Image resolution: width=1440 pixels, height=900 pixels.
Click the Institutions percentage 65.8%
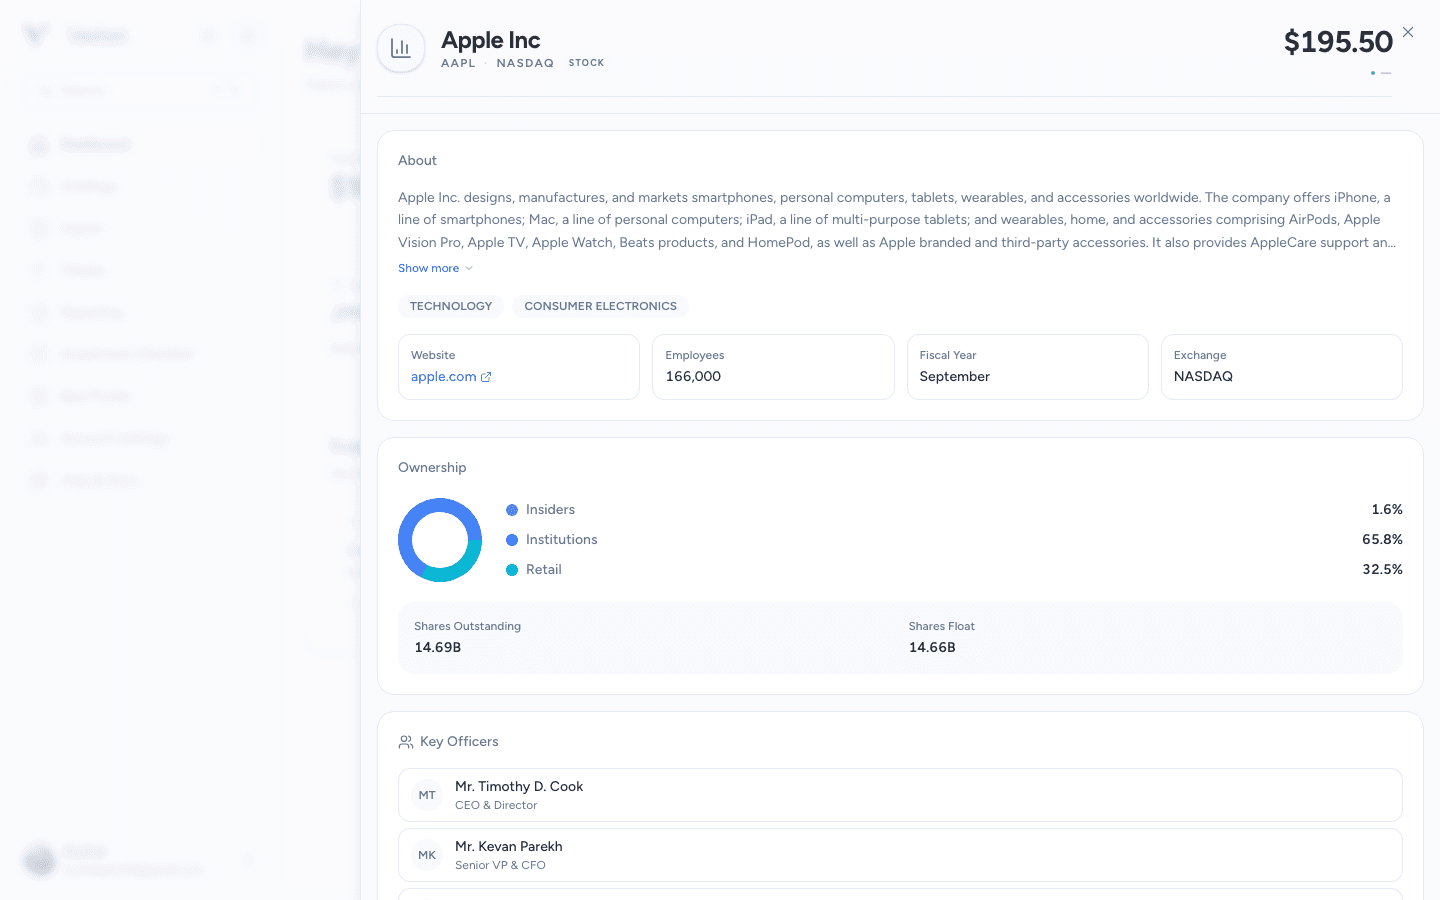(1382, 540)
